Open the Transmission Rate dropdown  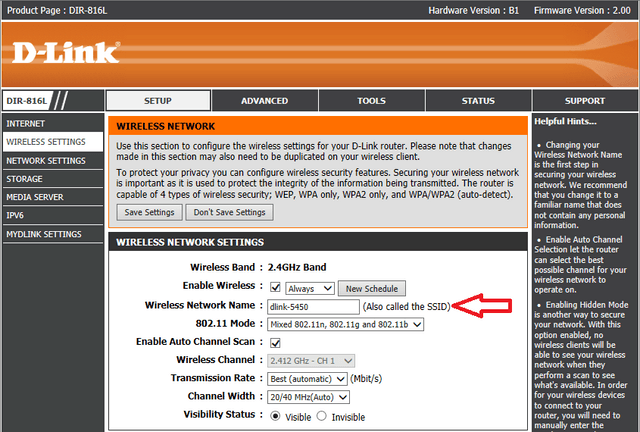(307, 379)
